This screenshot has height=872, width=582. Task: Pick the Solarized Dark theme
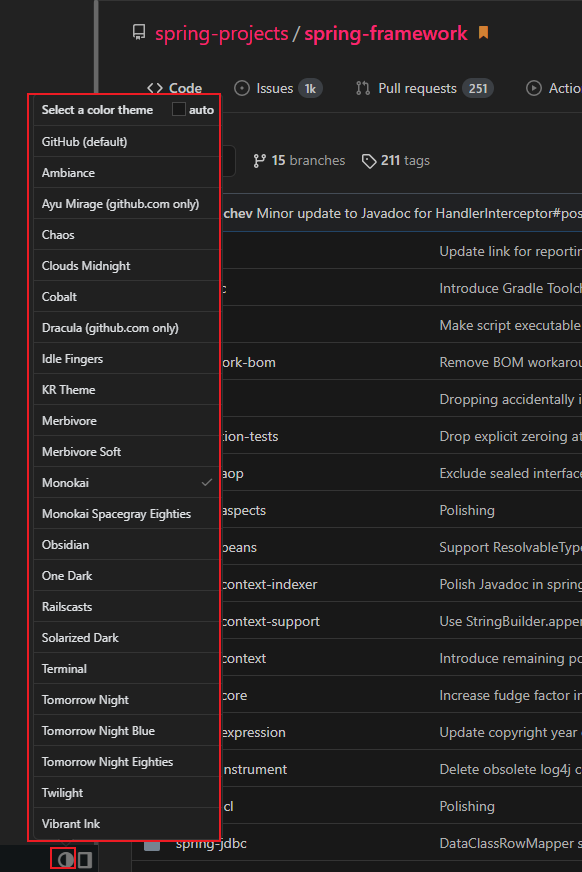point(126,637)
